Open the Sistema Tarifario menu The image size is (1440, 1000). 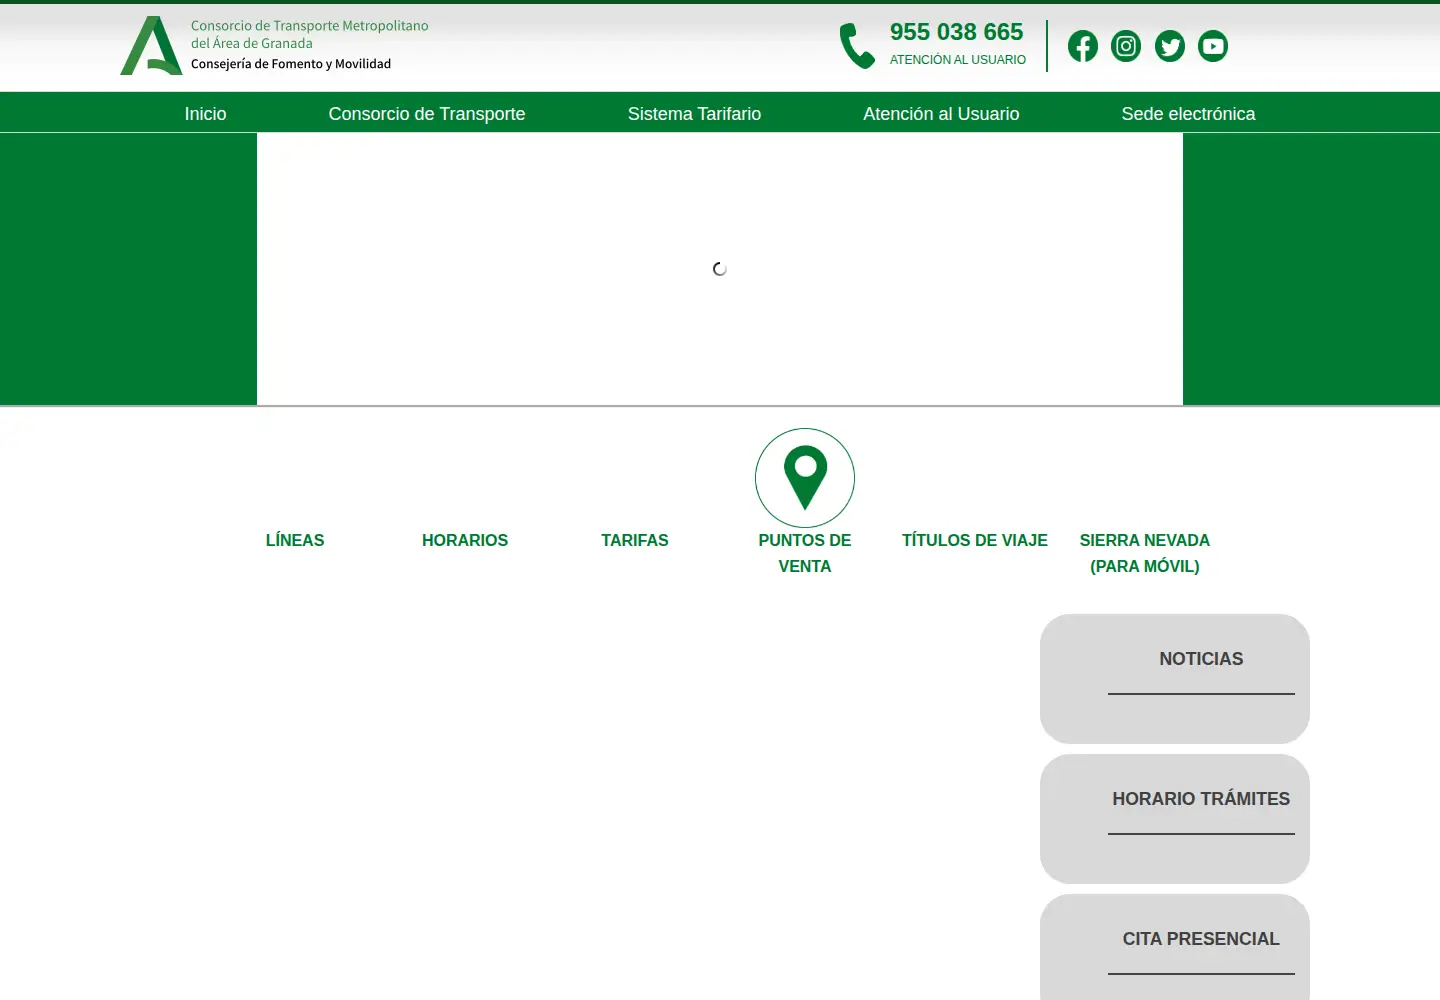694,114
